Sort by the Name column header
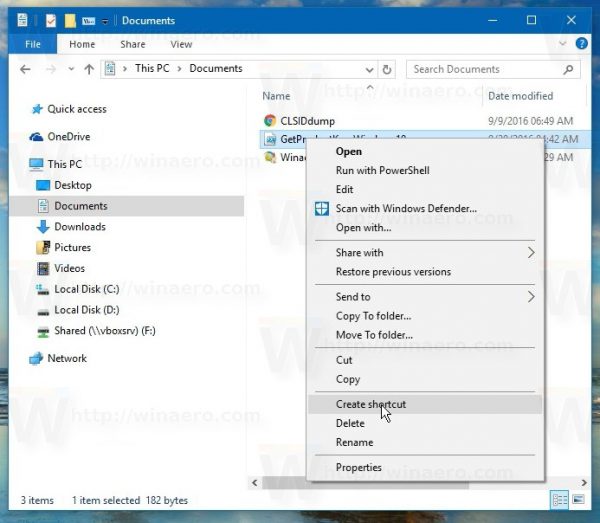 [x=276, y=96]
